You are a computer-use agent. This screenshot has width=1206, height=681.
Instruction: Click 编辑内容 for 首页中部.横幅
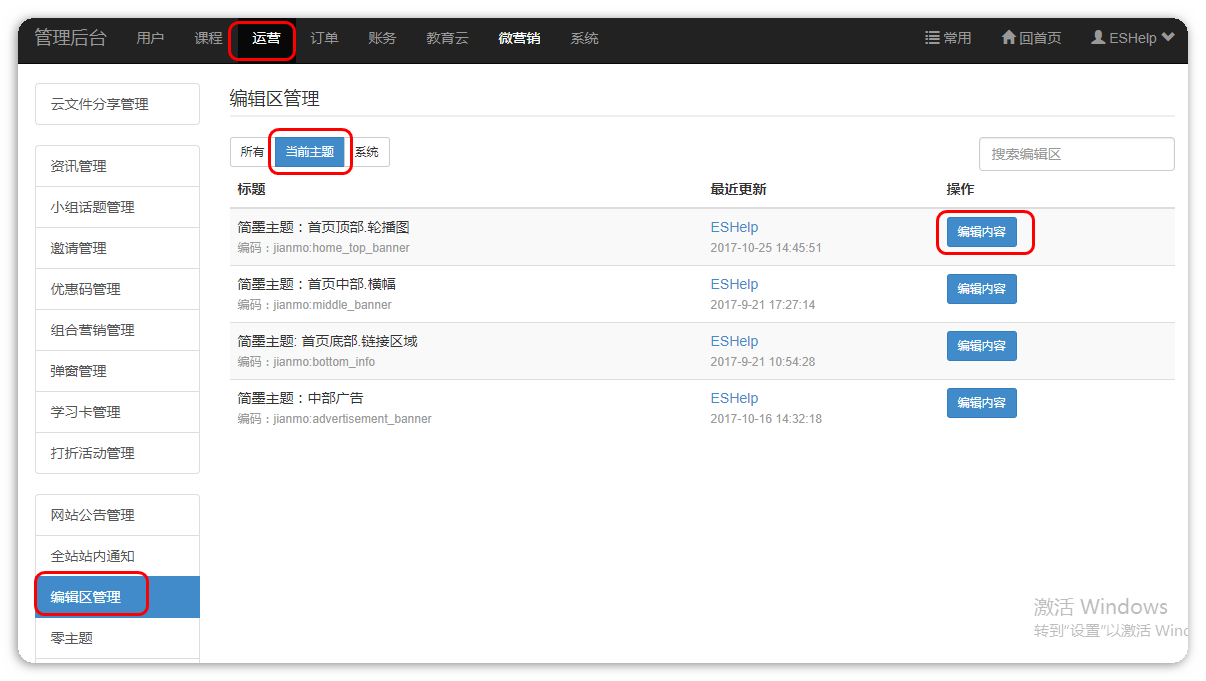[x=981, y=289]
